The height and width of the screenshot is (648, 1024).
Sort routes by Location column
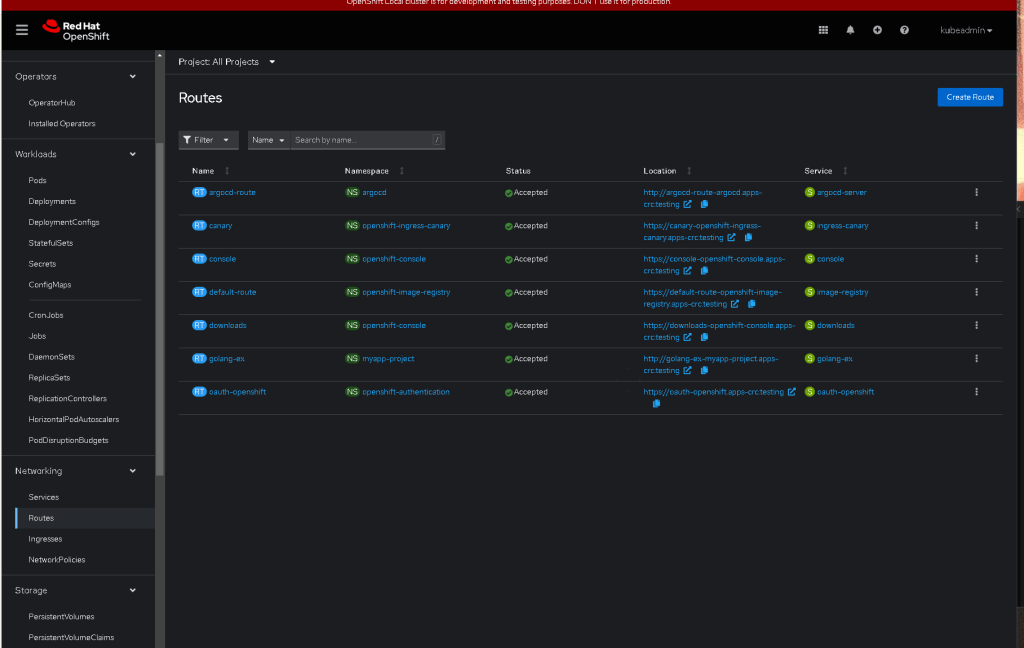pyautogui.click(x=667, y=171)
